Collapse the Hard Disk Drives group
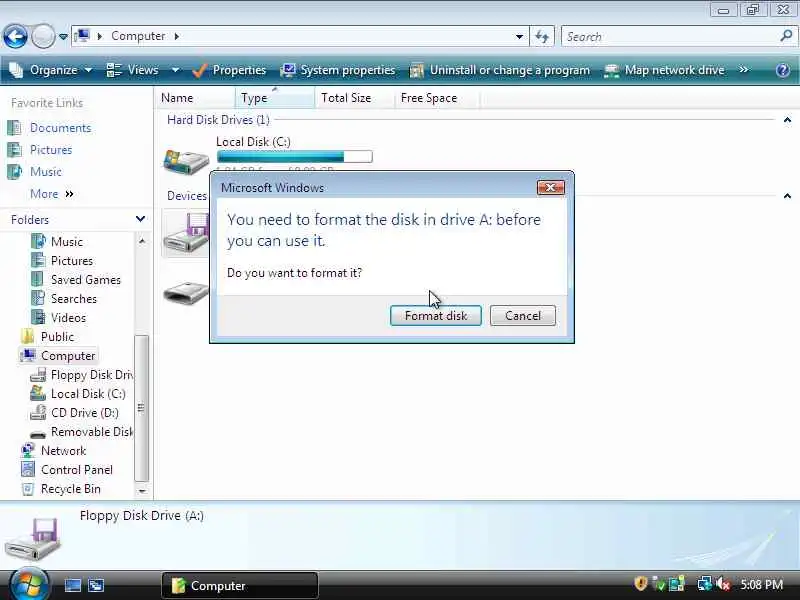The height and width of the screenshot is (600, 800). [787, 120]
